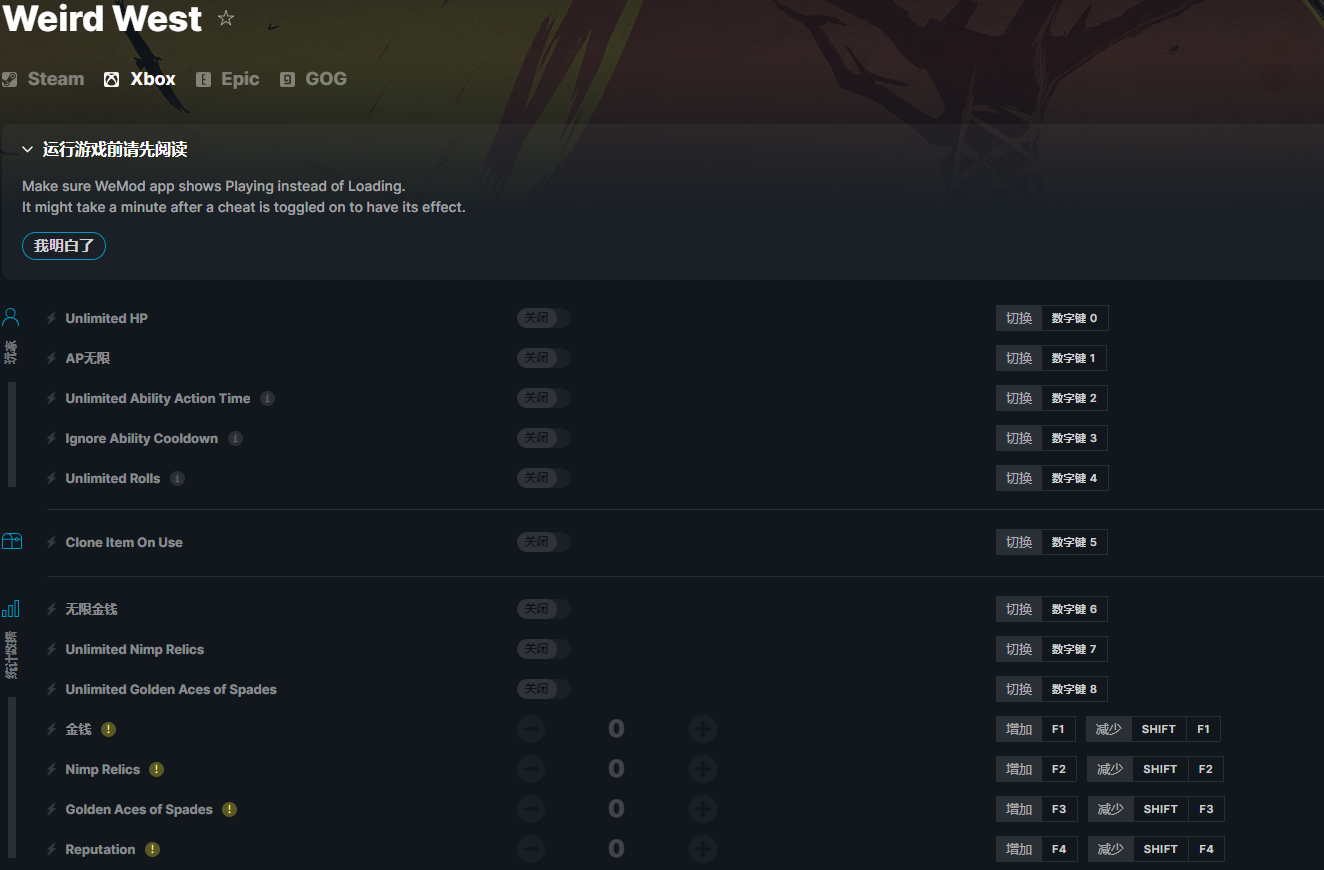Click the player category icon in sidebar
The height and width of the screenshot is (870, 1324).
pos(11,318)
